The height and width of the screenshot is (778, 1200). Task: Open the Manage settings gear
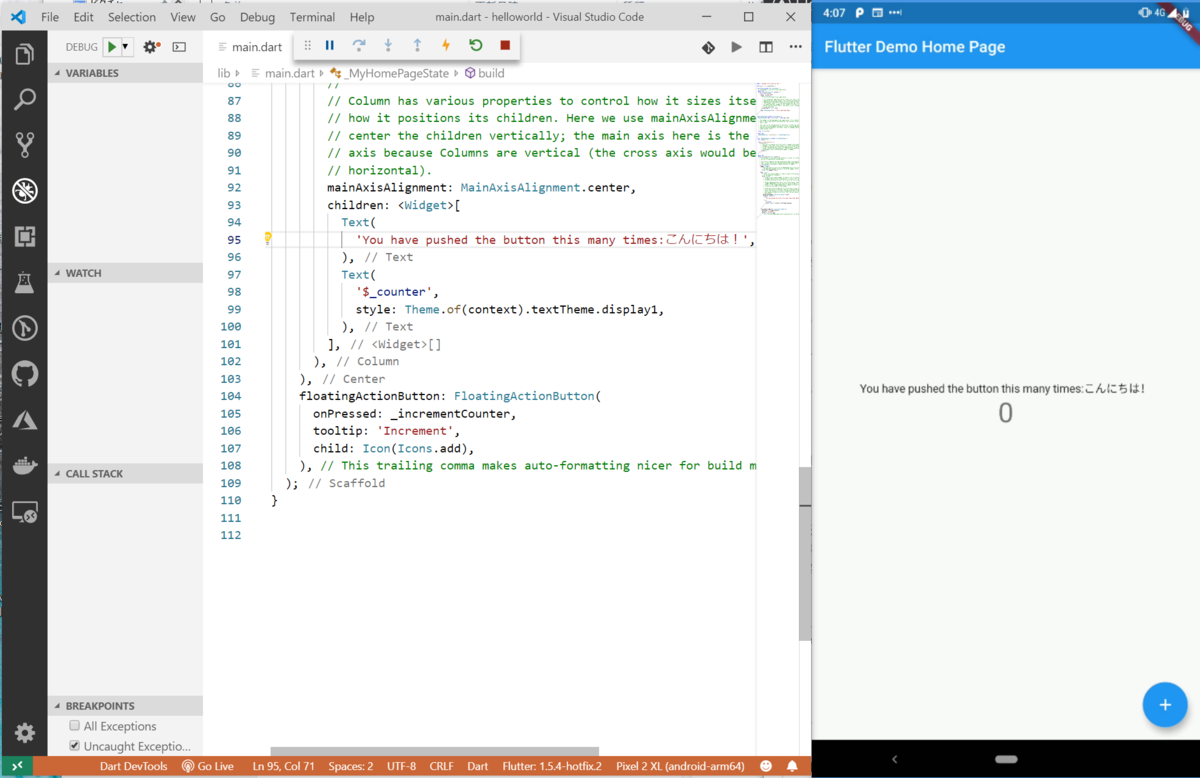pyautogui.click(x=24, y=733)
